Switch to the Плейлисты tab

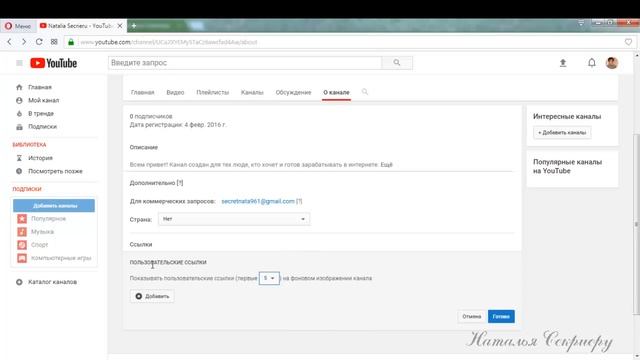click(x=213, y=92)
